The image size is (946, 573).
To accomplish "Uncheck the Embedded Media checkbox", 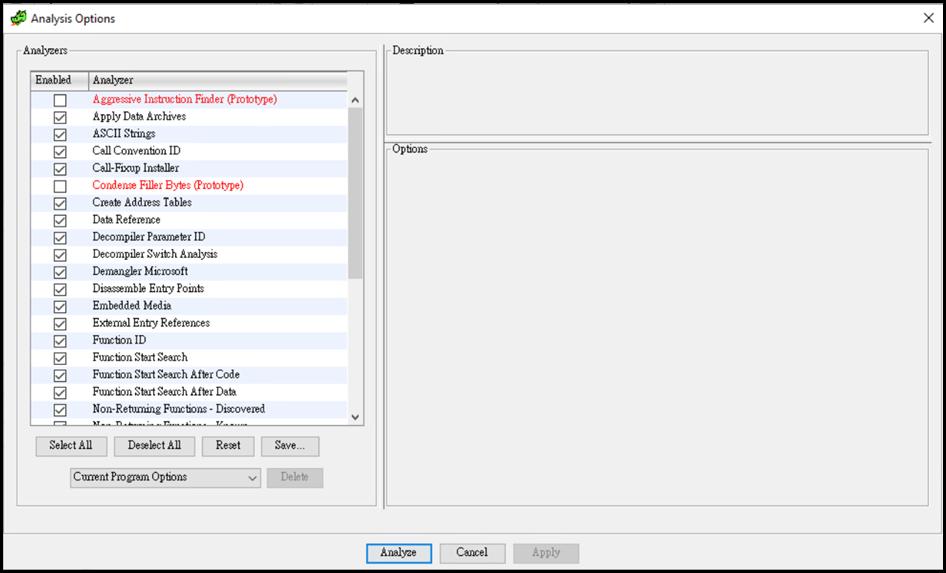I will [x=60, y=306].
